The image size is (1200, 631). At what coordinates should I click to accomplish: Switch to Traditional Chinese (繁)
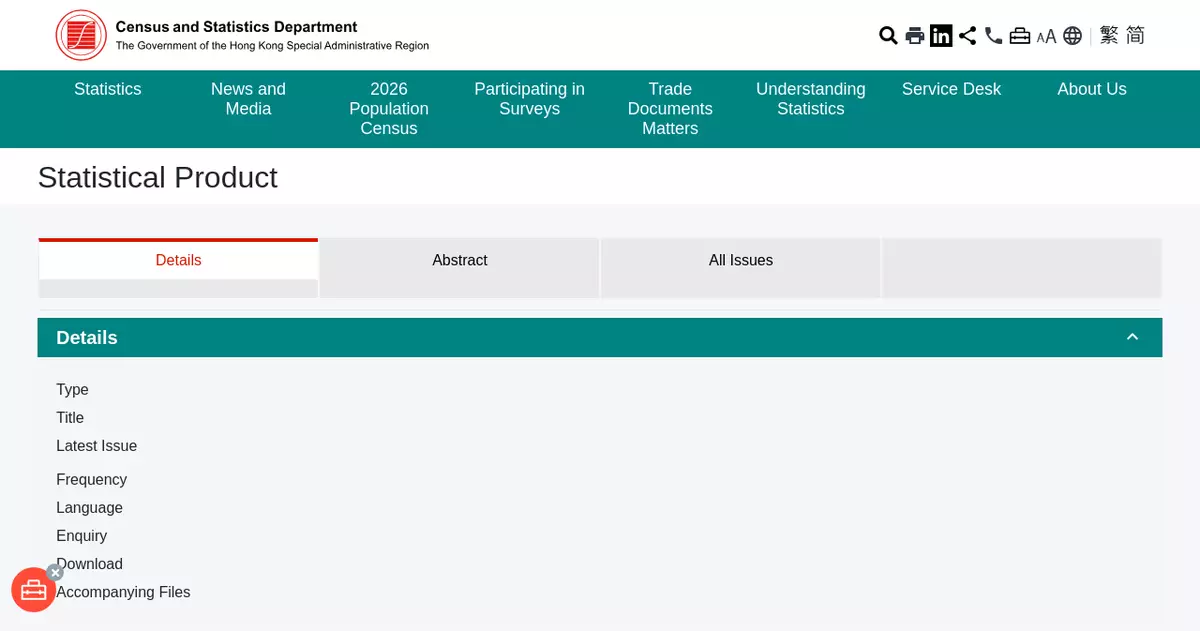1109,36
